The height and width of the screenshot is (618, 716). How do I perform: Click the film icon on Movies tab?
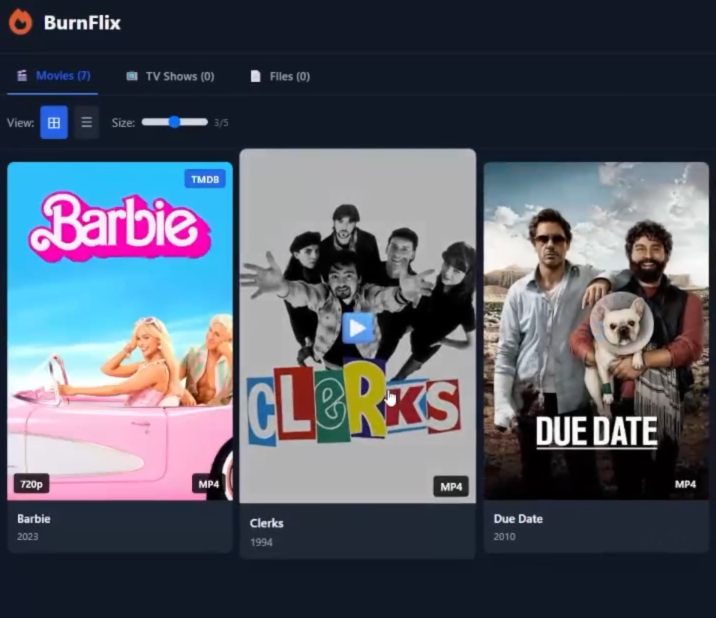pos(22,75)
